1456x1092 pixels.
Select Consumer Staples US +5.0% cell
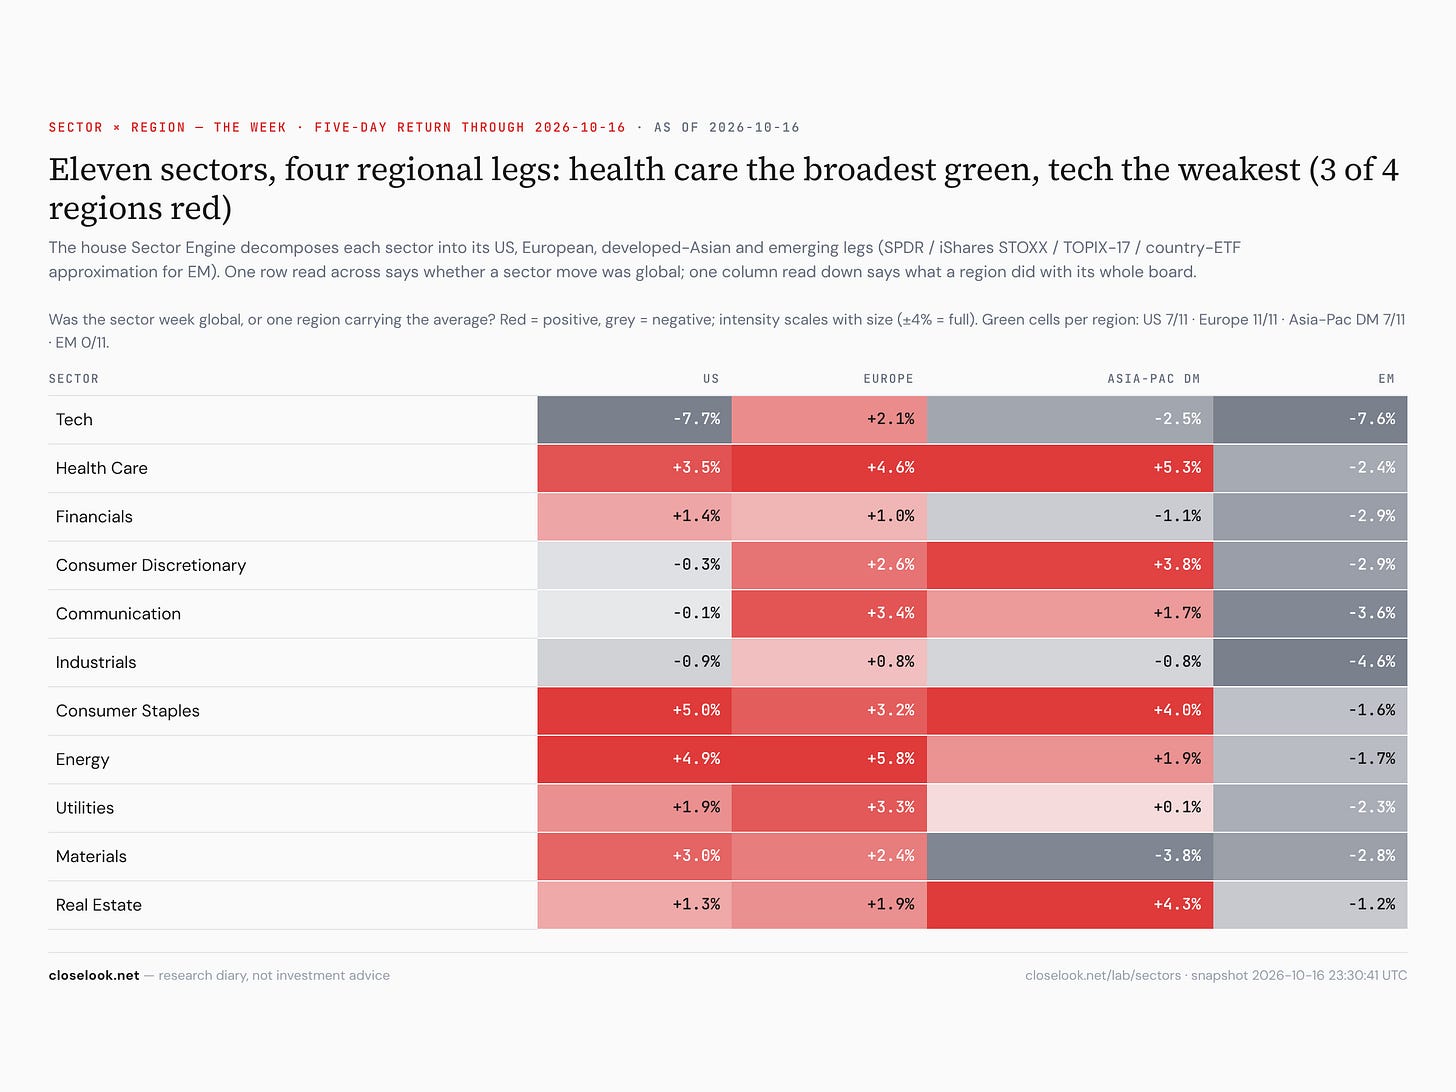click(x=634, y=711)
